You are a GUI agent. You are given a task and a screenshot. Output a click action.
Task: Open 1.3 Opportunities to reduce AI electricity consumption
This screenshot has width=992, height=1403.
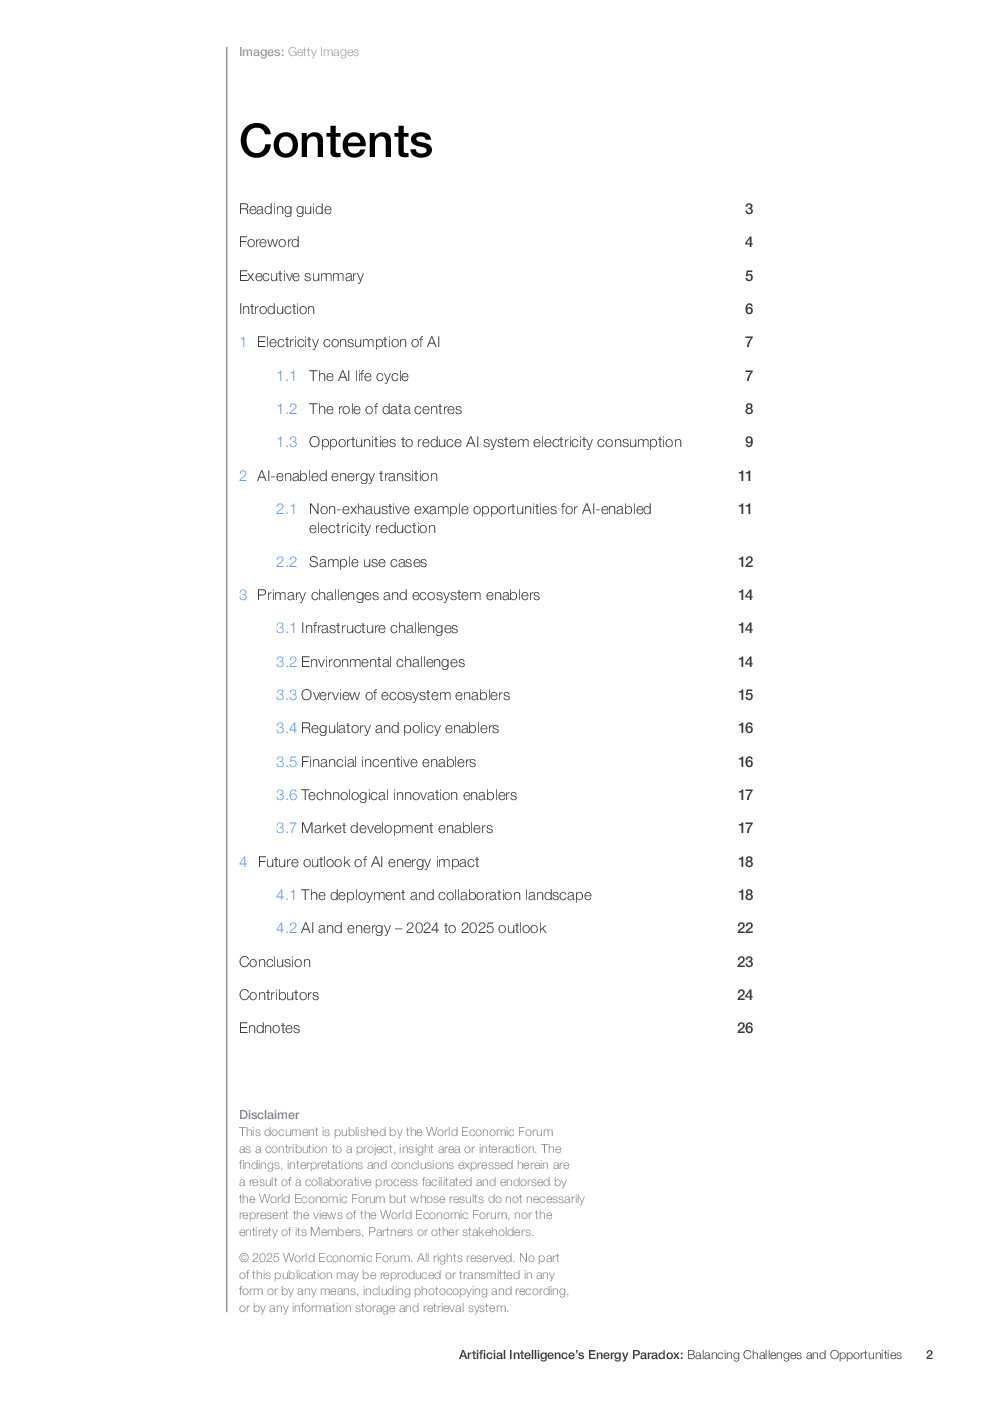tap(495, 442)
